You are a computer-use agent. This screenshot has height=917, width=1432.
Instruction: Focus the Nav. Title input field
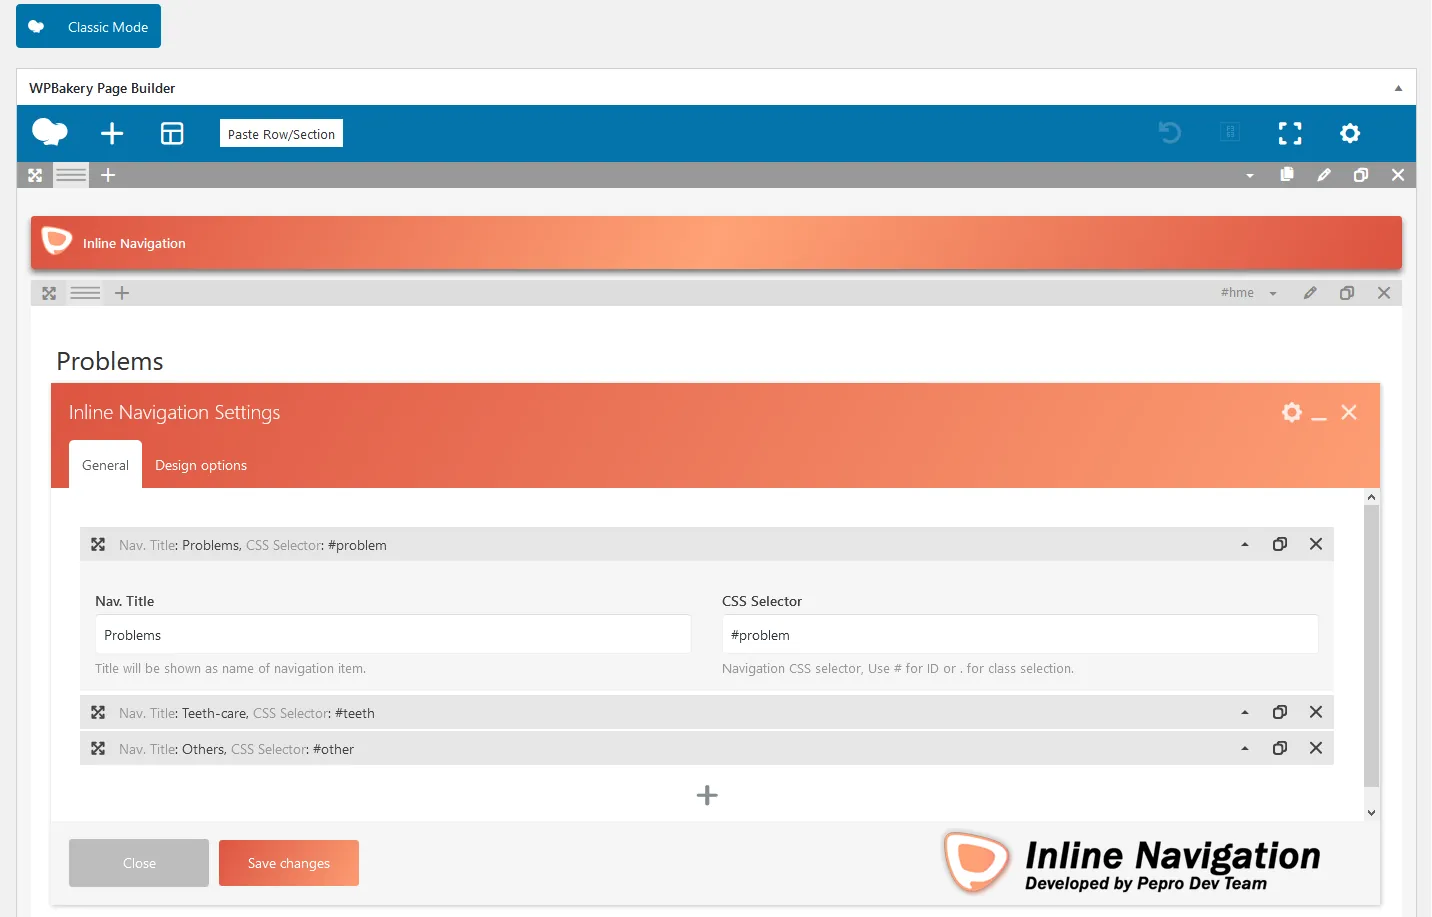(x=393, y=635)
